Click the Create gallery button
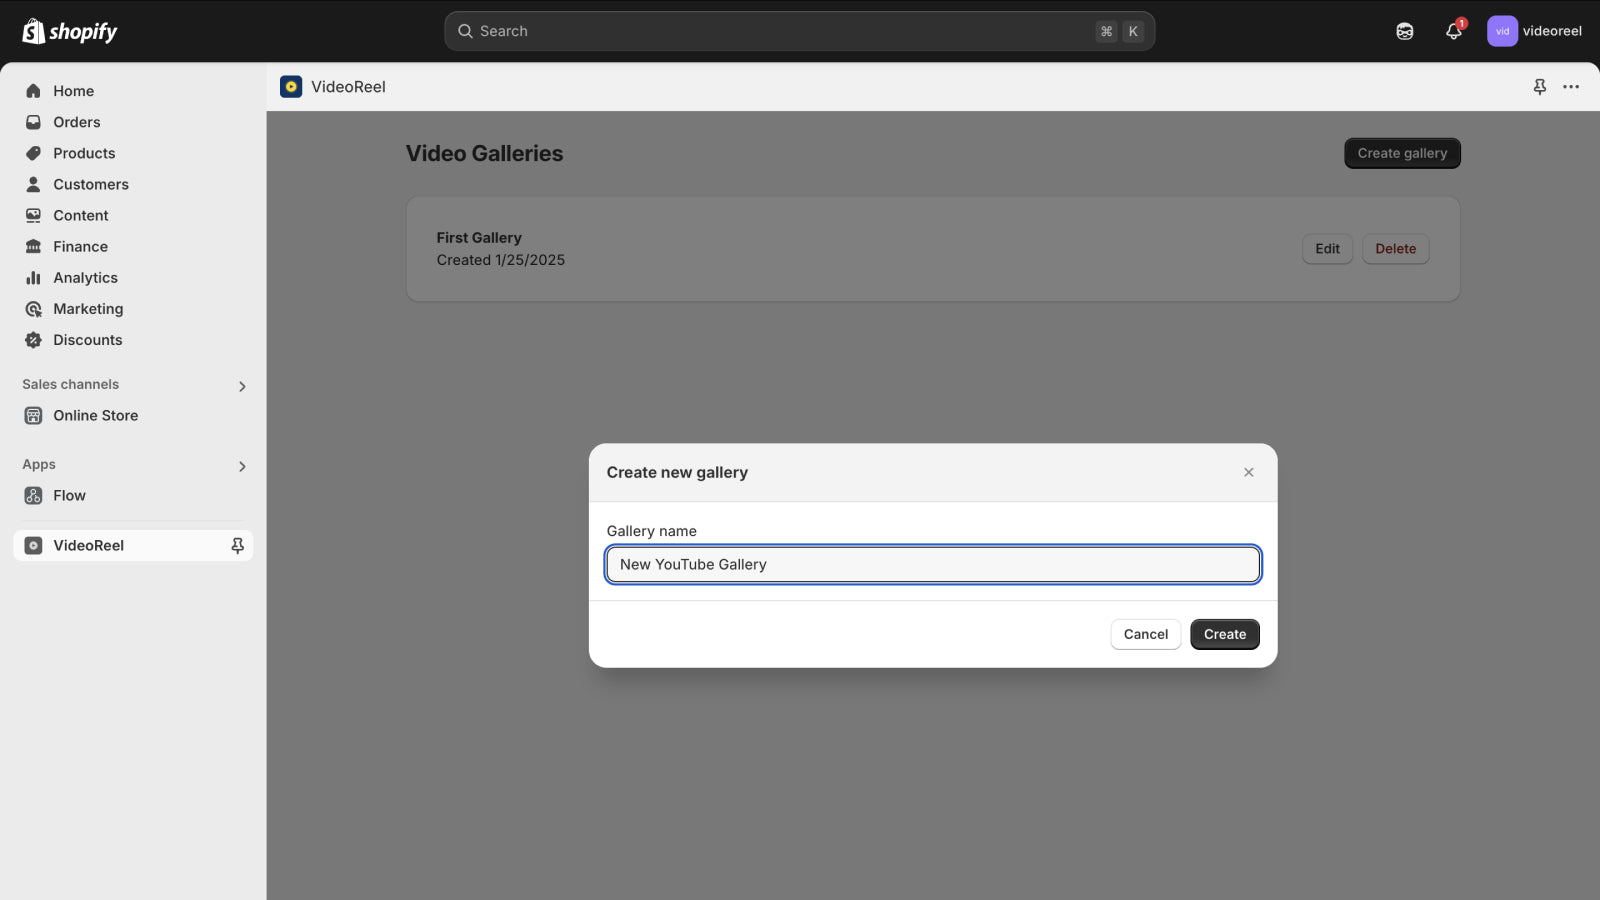 coord(1402,153)
